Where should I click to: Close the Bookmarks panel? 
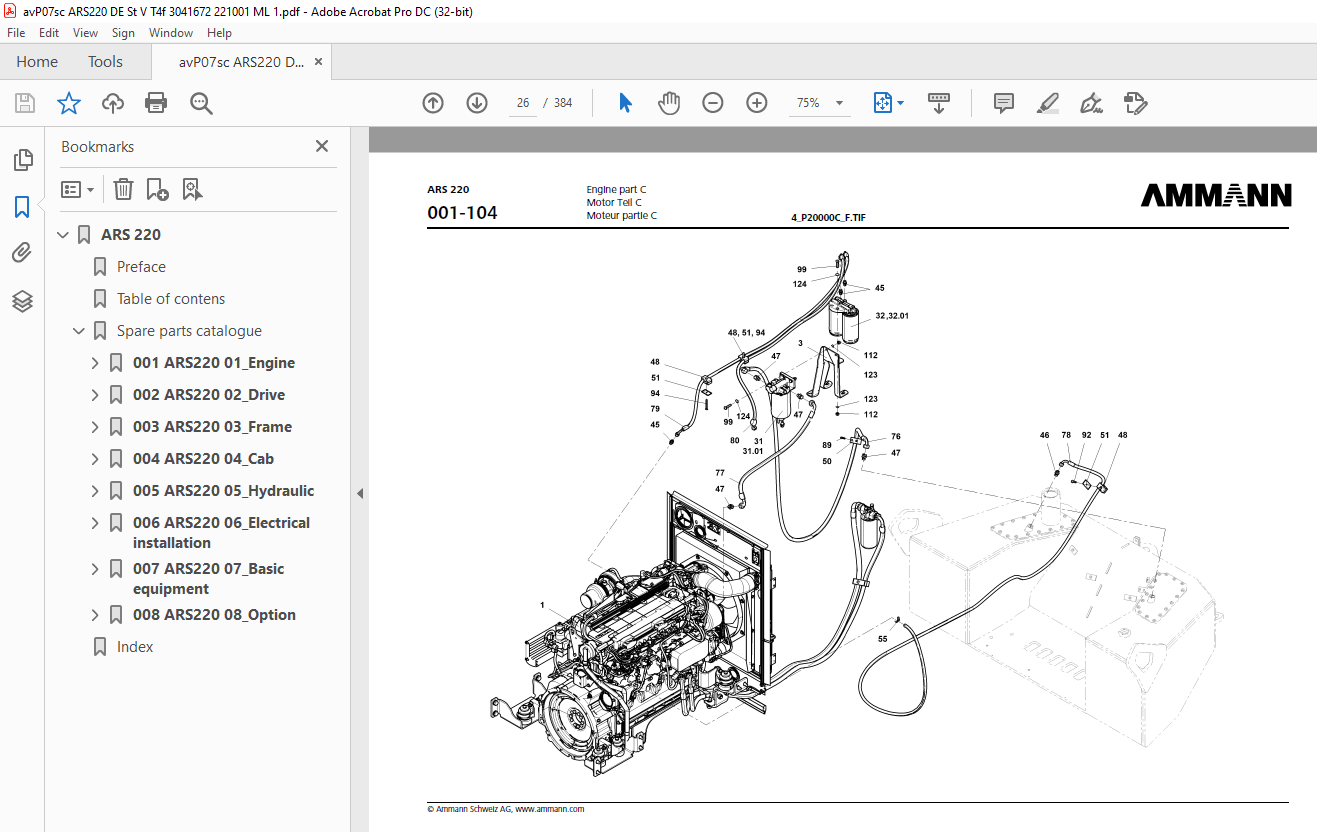pyautogui.click(x=322, y=146)
